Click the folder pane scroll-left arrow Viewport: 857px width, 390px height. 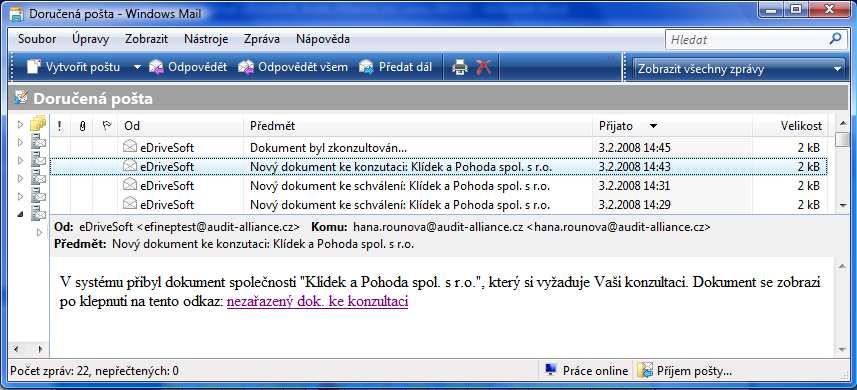point(15,349)
